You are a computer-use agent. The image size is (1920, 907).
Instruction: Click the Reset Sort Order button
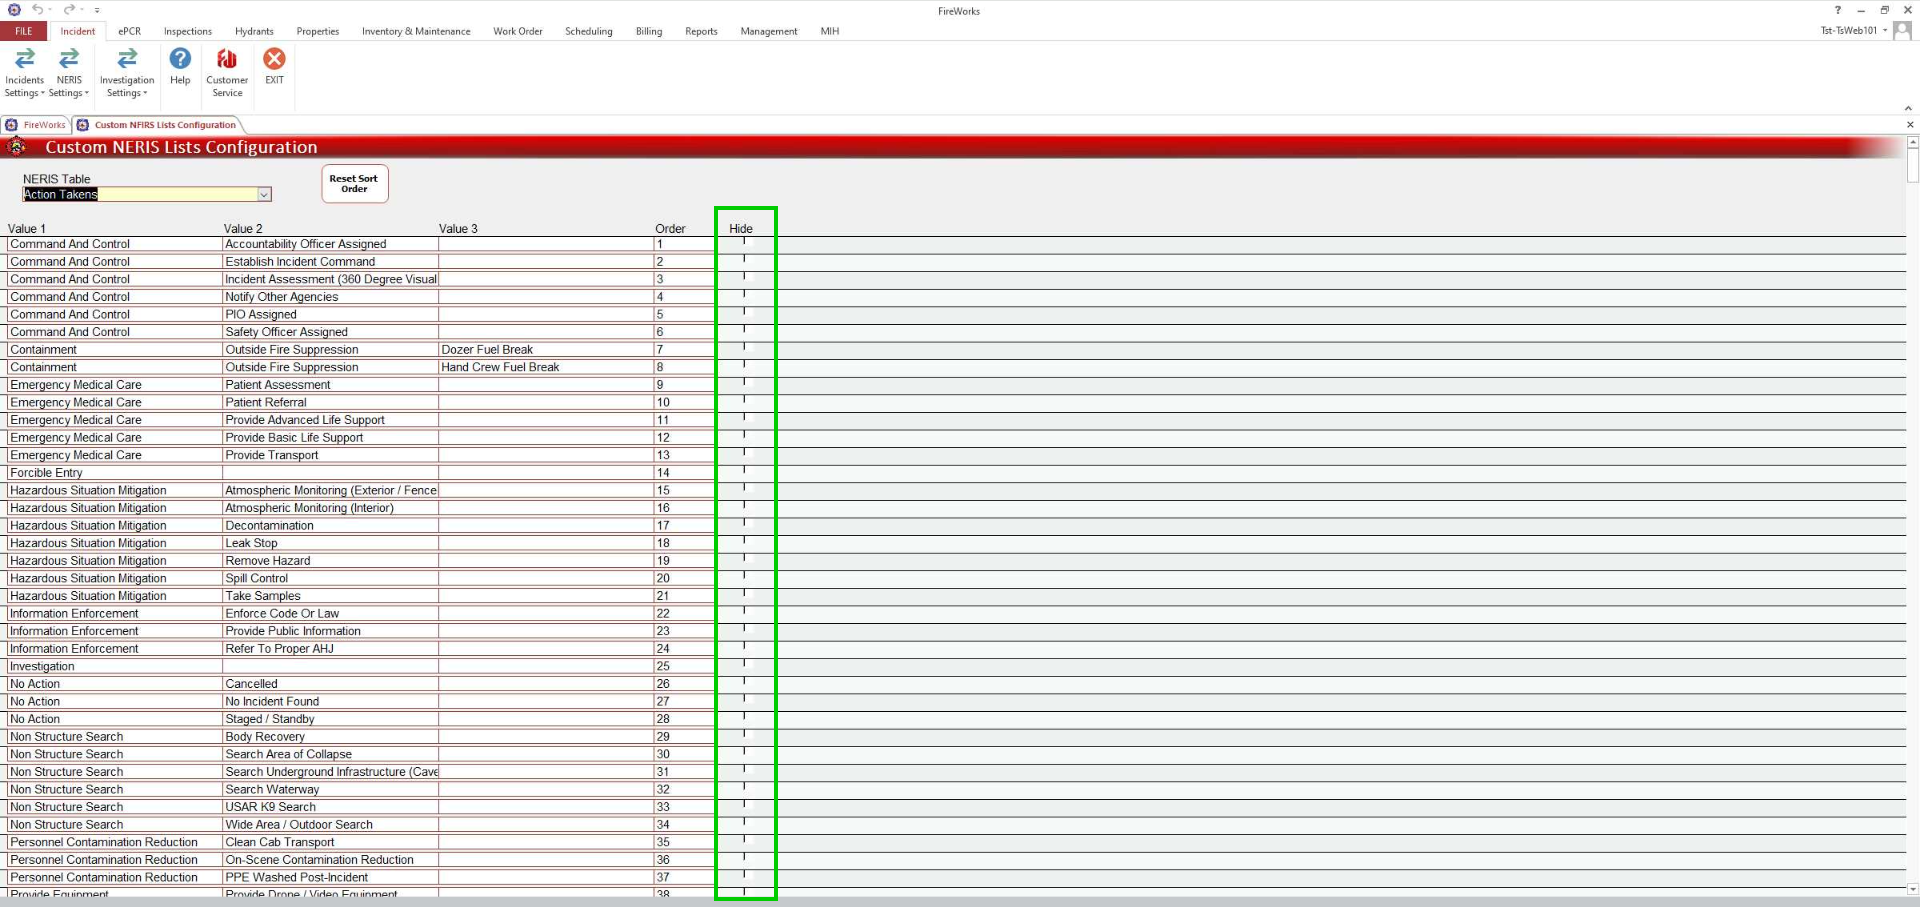point(354,184)
